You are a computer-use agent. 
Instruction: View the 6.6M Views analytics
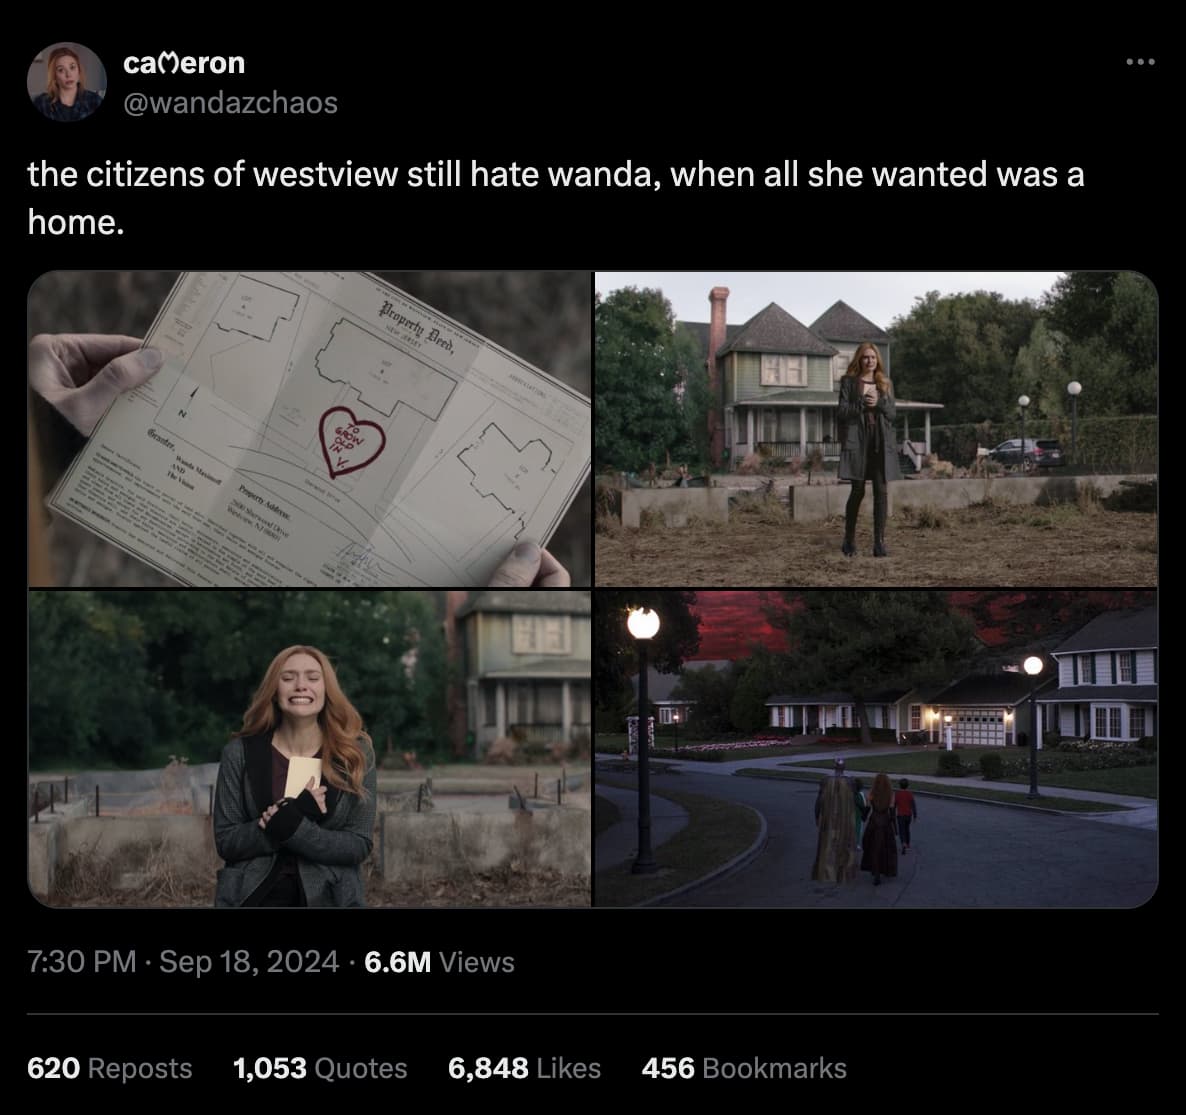click(439, 962)
